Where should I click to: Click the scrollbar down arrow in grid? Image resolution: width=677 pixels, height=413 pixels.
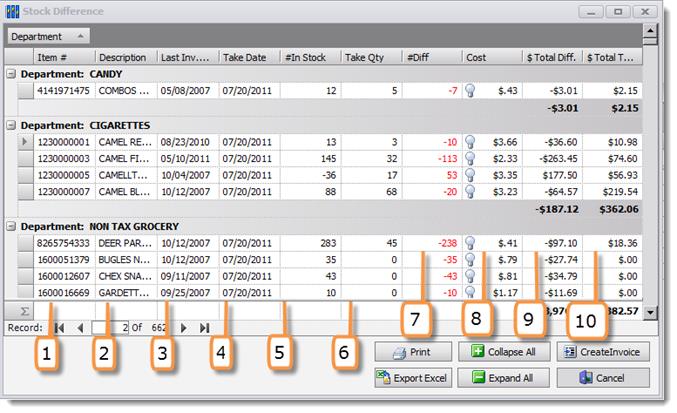650,312
